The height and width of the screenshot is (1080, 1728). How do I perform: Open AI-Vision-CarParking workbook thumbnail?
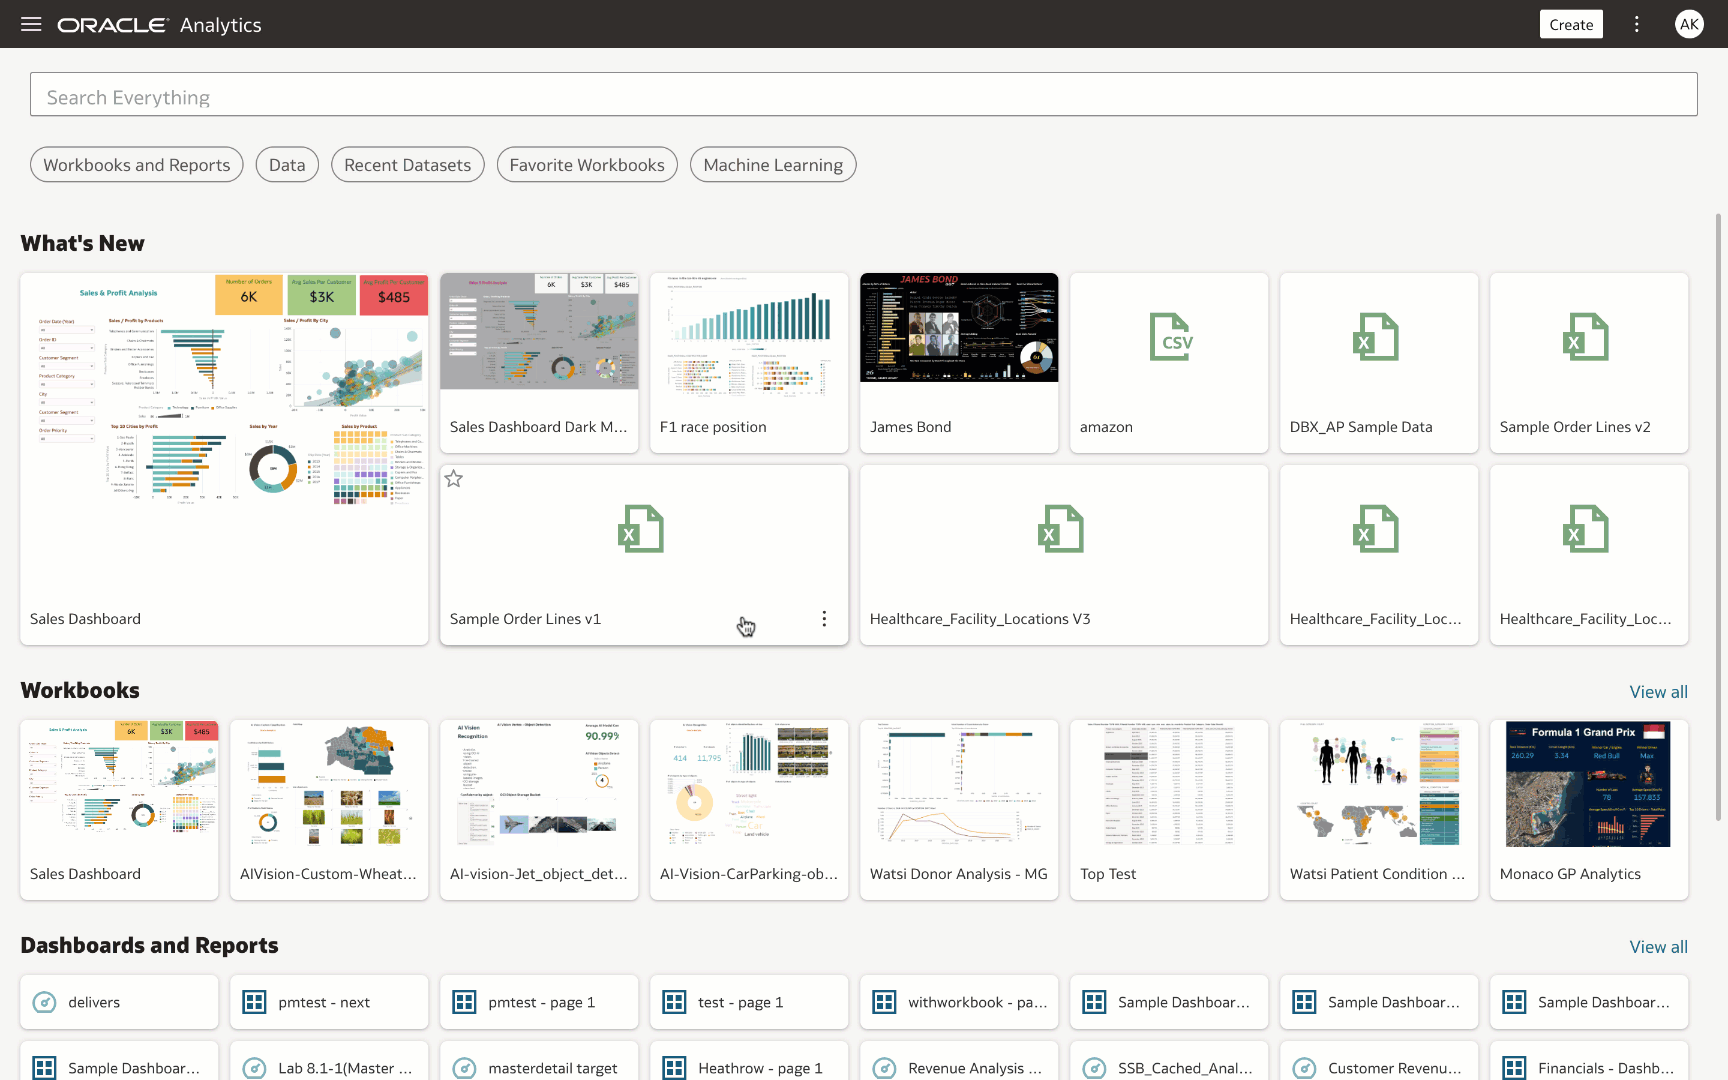[749, 785]
